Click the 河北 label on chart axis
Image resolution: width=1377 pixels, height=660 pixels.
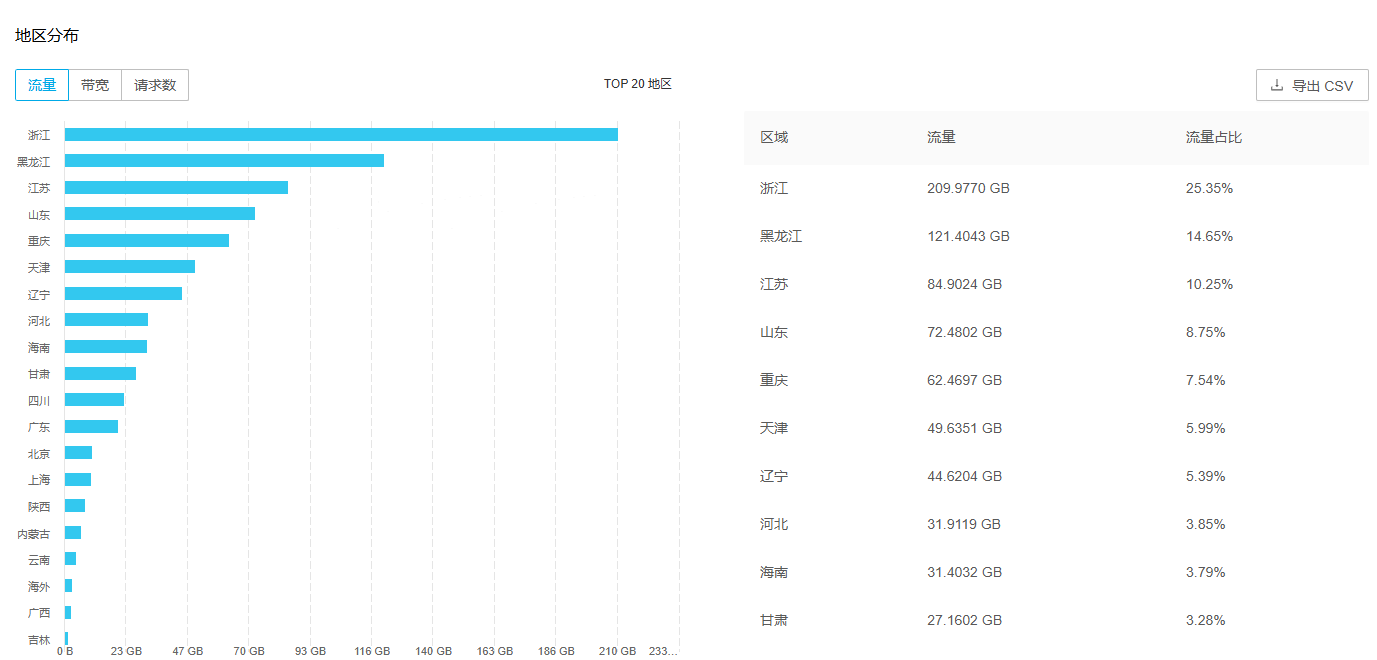[x=39, y=321]
